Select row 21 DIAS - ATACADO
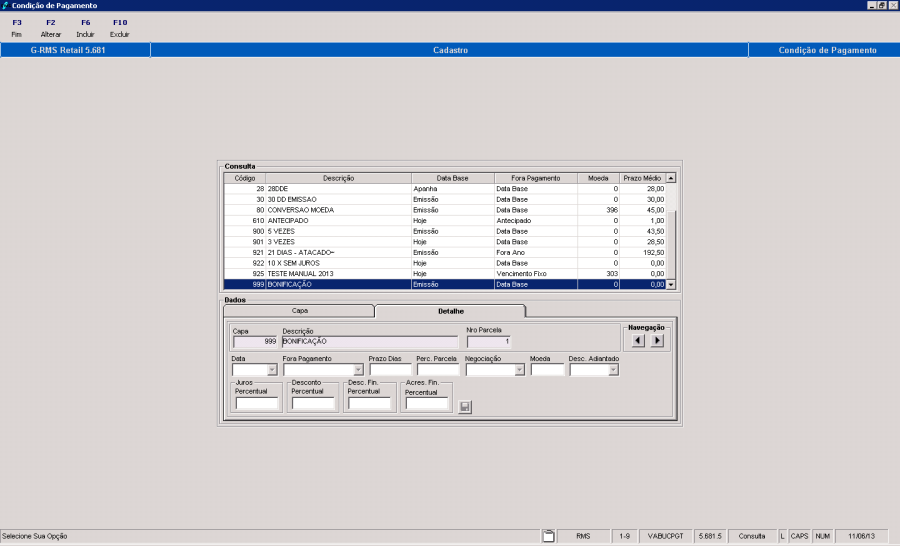Viewport: 900px width, 546px height. point(445,253)
